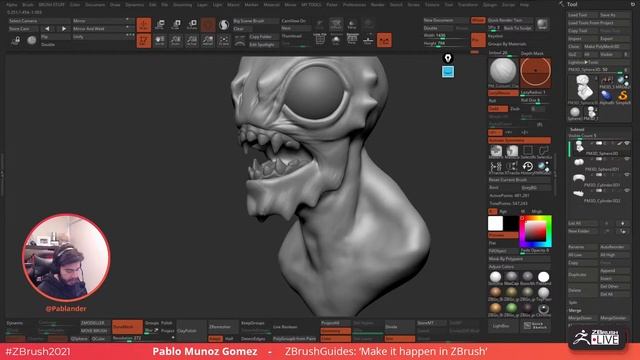Click the blue square icon in the viewport
Screen dimensions: 640x360
point(448,72)
